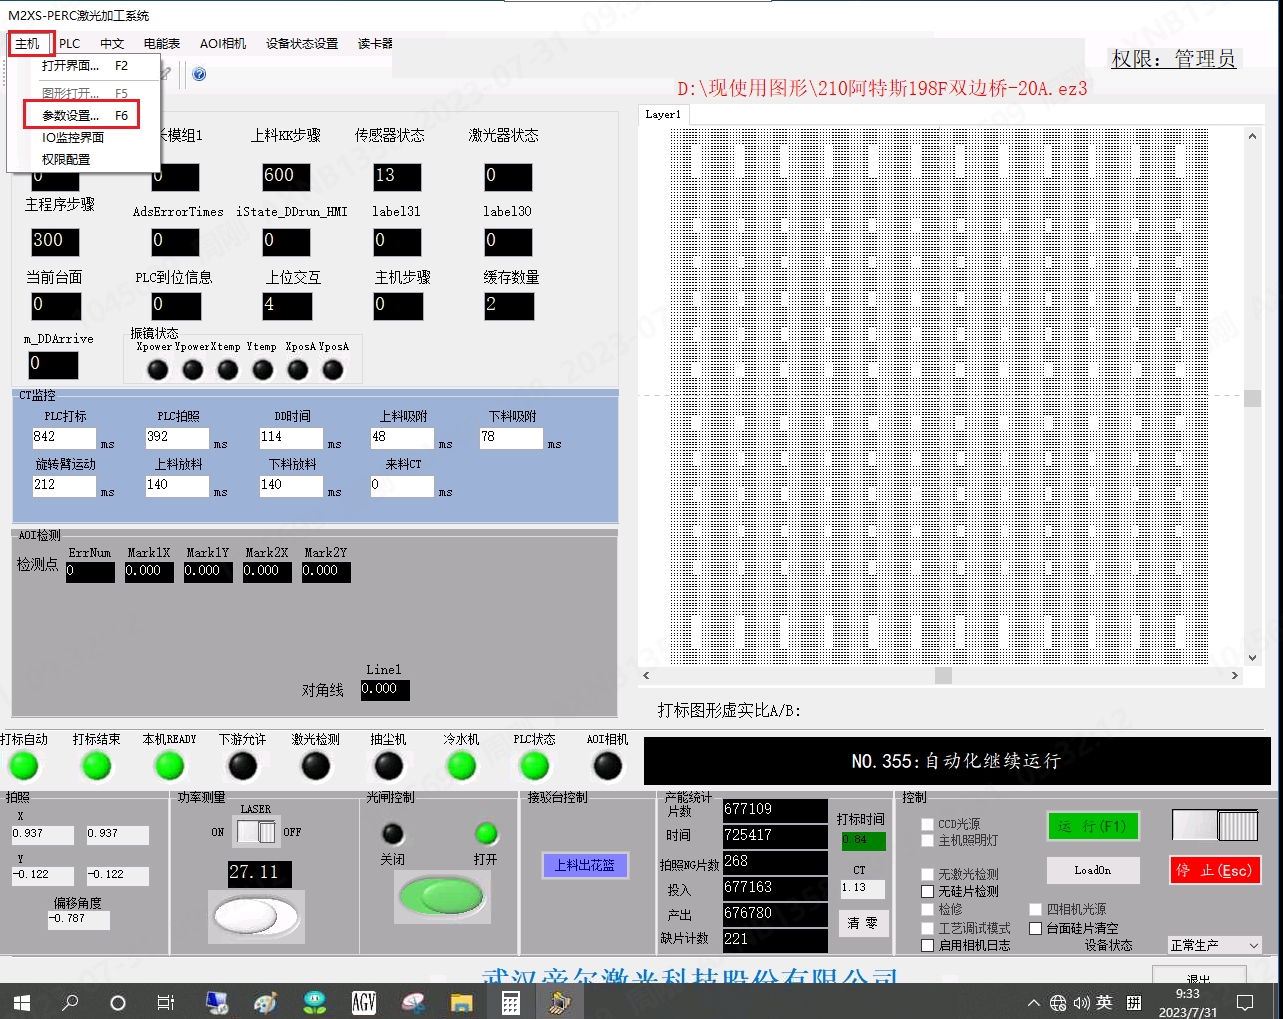This screenshot has width=1283, height=1019.
Task: Open the PLC menu
Action: click(x=70, y=44)
